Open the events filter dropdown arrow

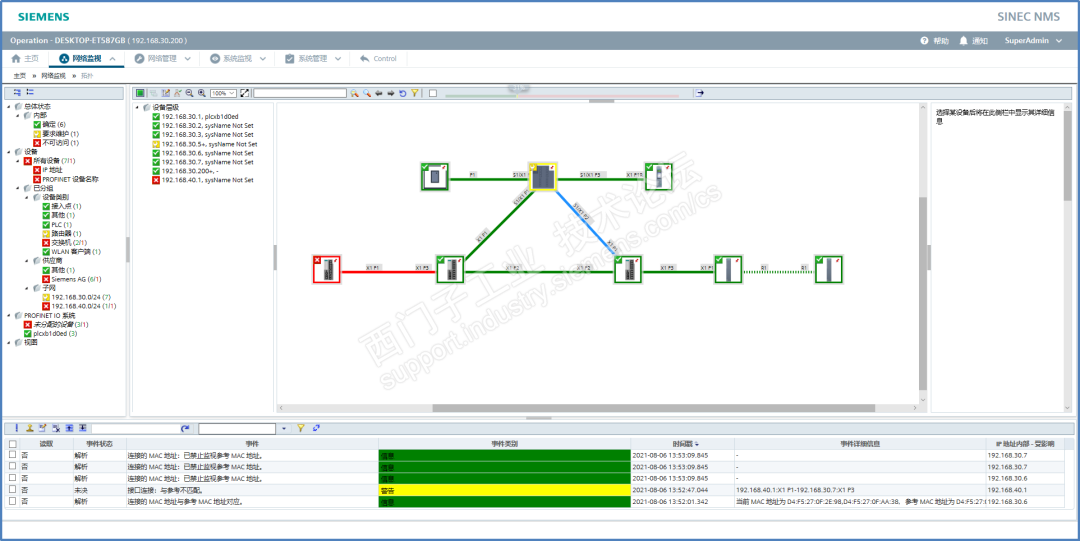click(284, 429)
